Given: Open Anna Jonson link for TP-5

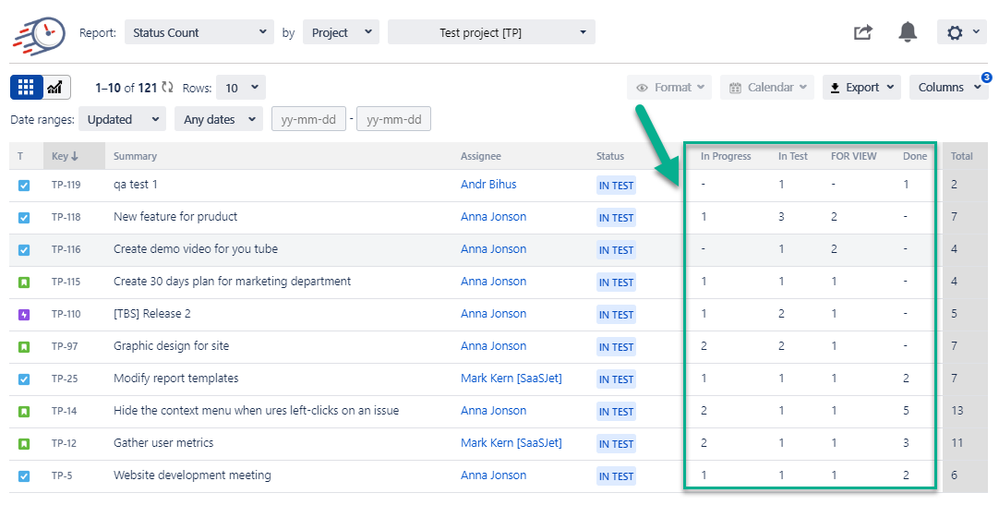Looking at the screenshot, I should pyautogui.click(x=494, y=475).
